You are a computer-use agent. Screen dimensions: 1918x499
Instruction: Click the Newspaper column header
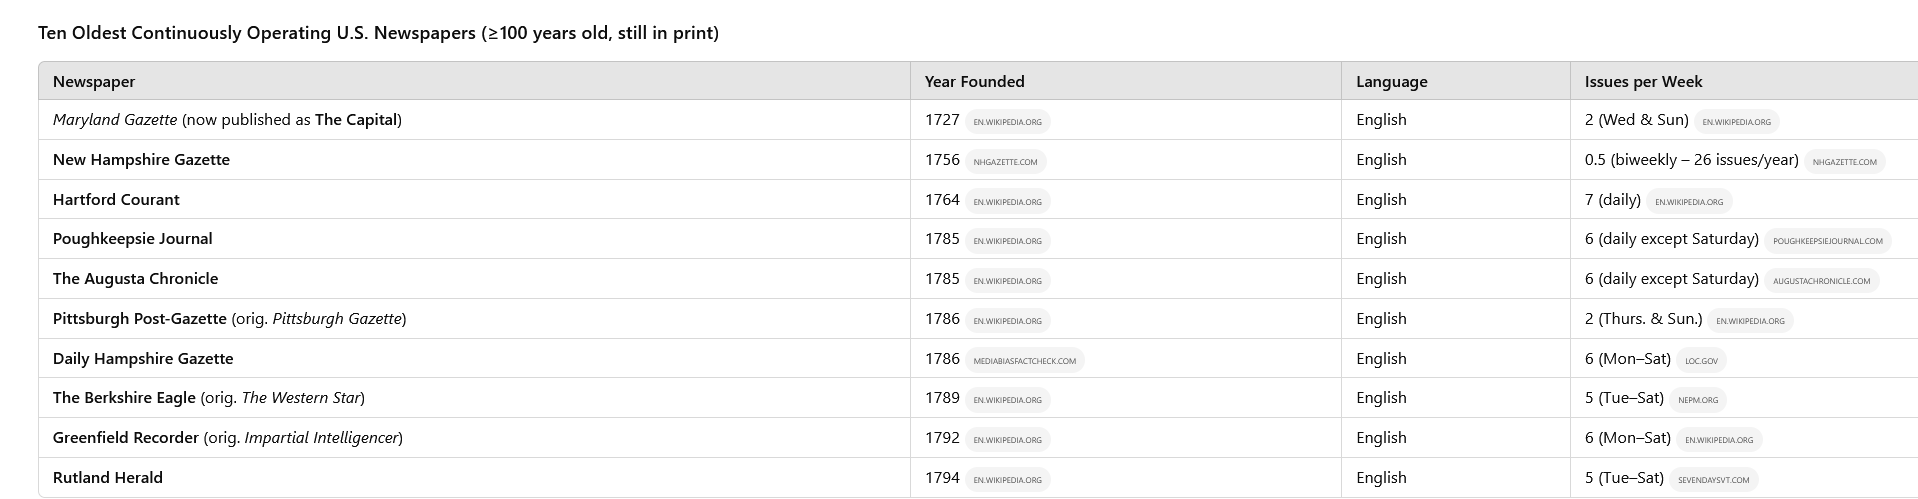coord(94,82)
